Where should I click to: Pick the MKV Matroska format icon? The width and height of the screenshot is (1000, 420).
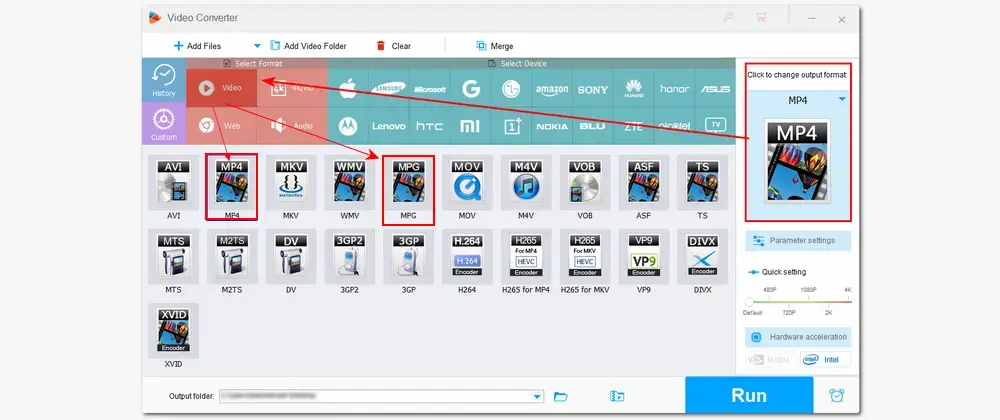291,184
